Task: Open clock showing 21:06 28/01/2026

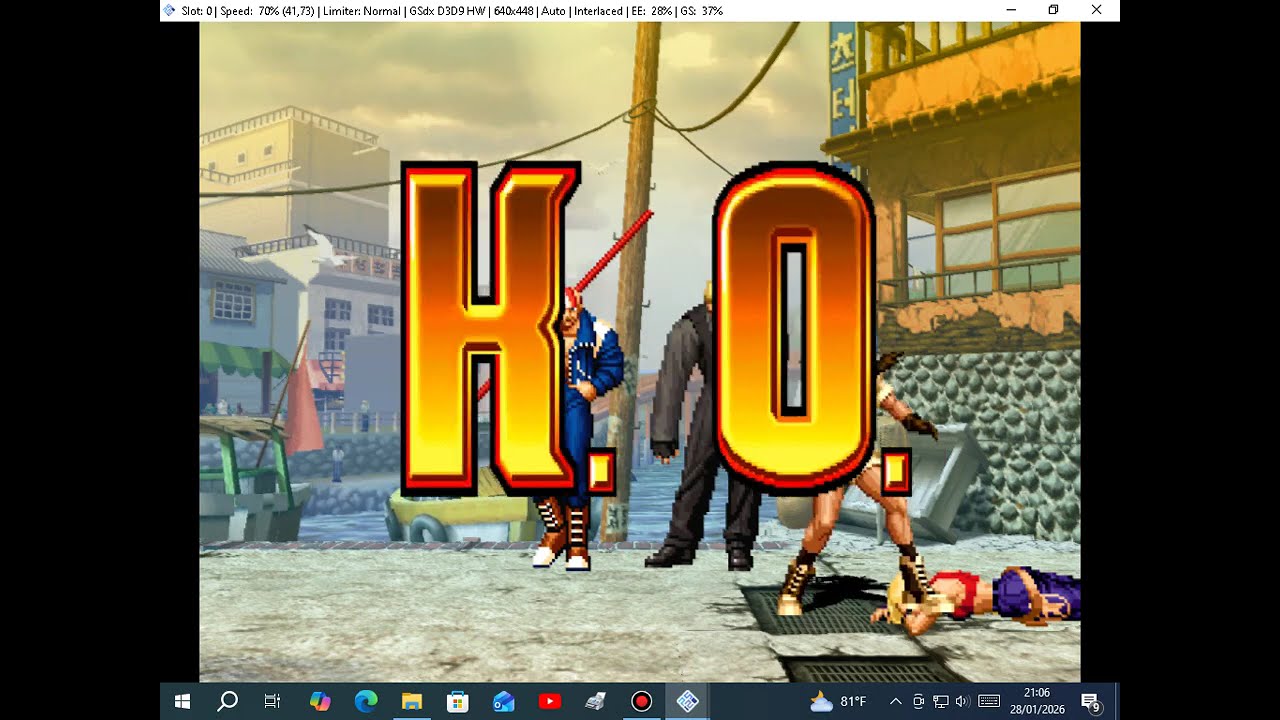Action: (x=1037, y=701)
